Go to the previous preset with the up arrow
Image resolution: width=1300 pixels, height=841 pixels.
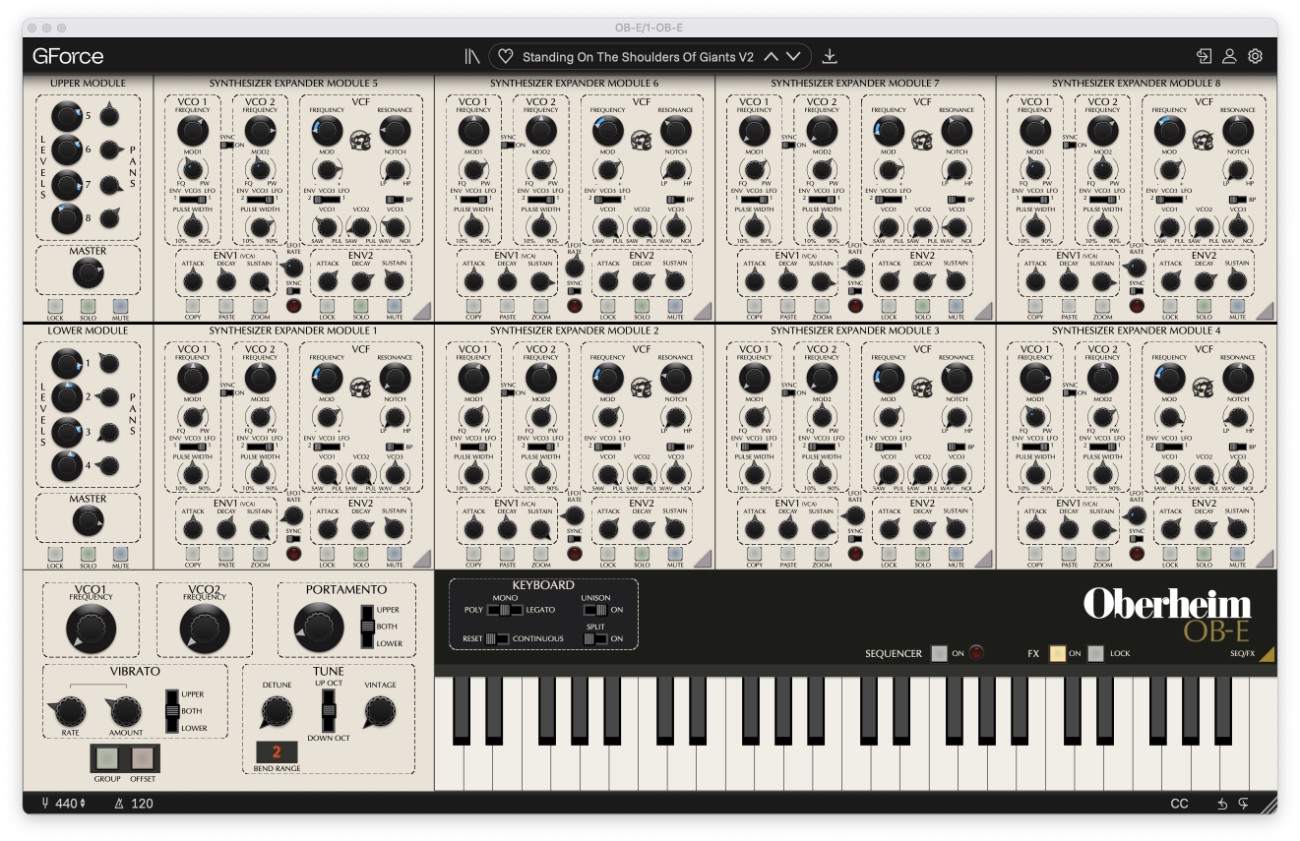(771, 57)
